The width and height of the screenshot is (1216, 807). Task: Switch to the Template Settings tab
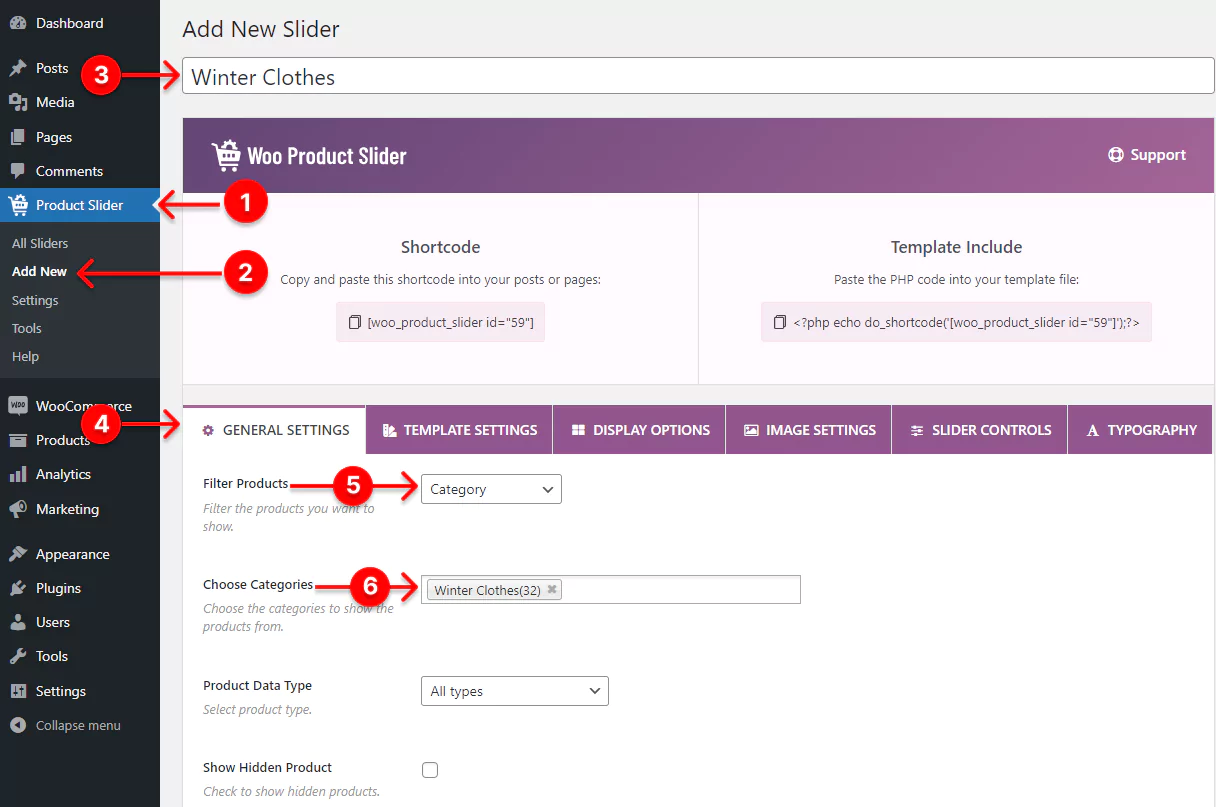459,430
